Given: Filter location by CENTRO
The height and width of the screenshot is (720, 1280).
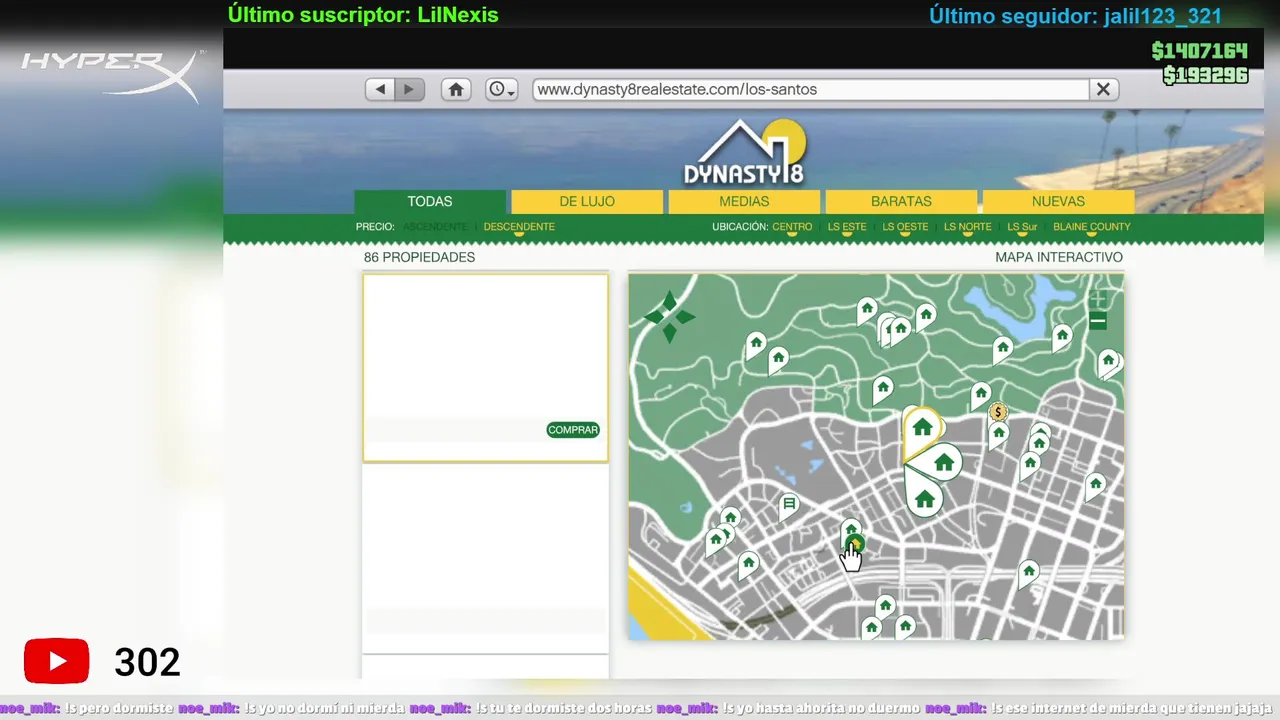Looking at the screenshot, I should (792, 227).
